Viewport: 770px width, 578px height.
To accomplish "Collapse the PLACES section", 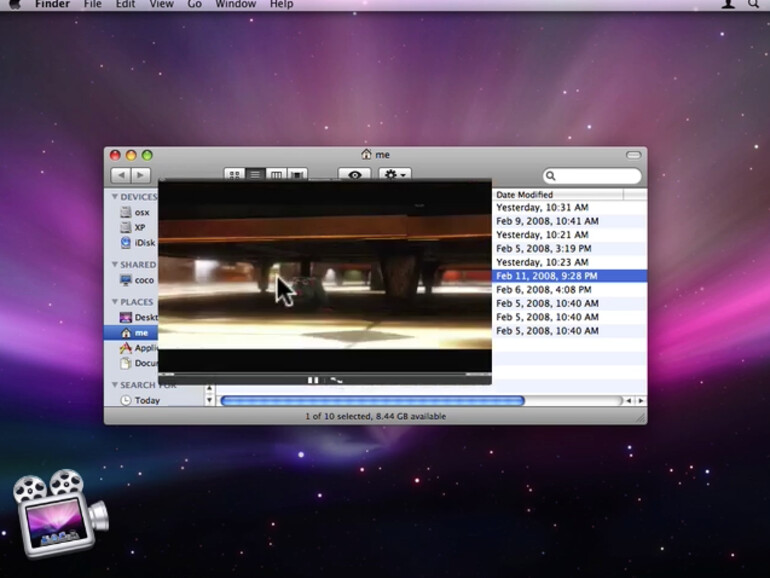I will (114, 302).
